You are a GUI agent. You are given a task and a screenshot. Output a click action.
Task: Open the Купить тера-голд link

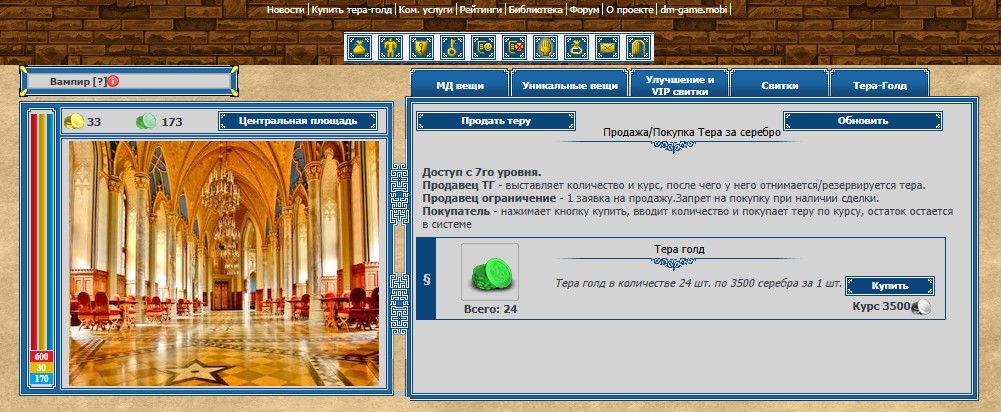click(x=352, y=10)
